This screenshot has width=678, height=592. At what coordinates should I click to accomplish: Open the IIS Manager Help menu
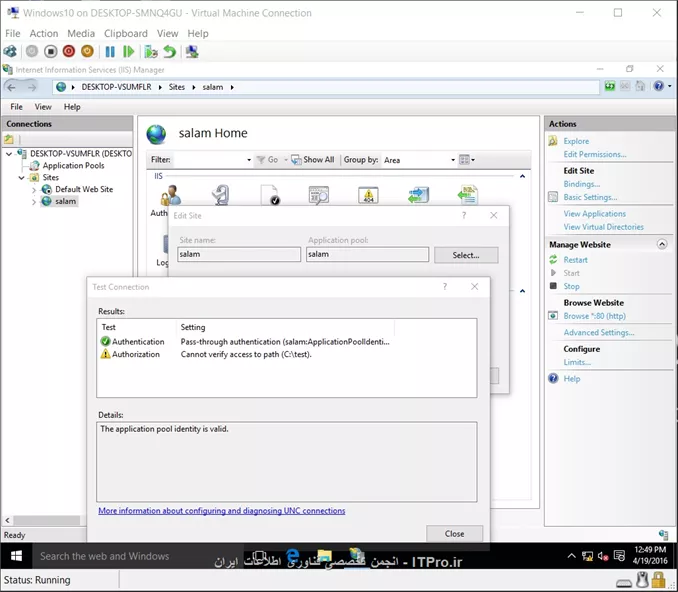(72, 107)
